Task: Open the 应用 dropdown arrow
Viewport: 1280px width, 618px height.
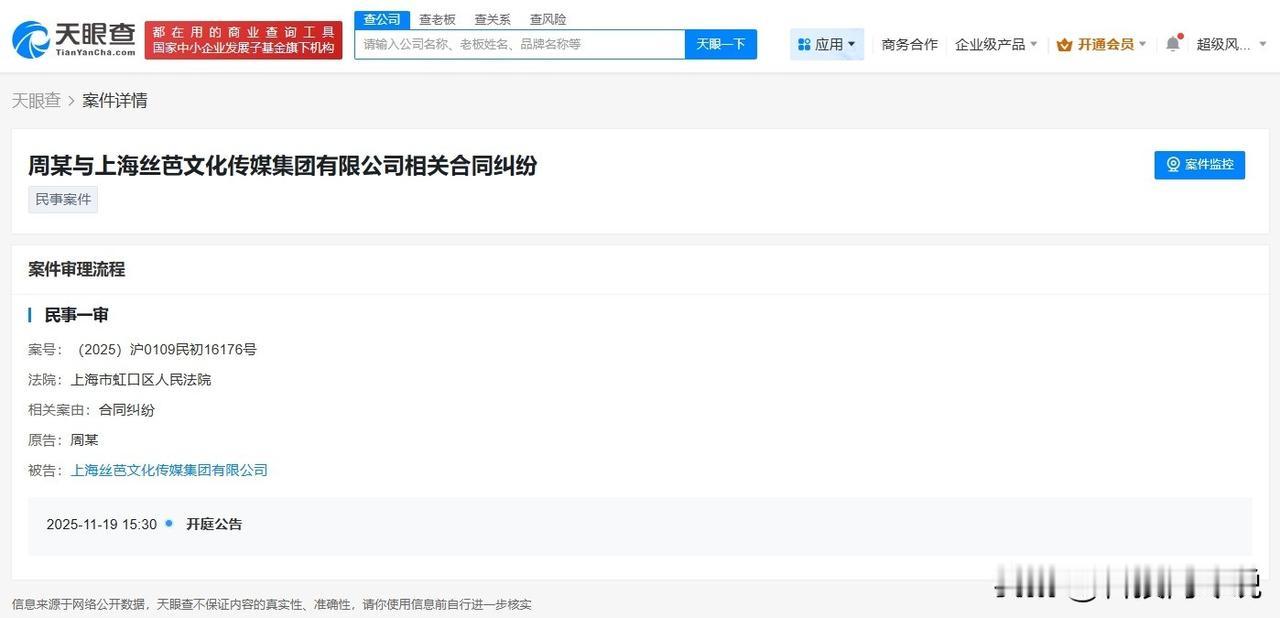Action: (851, 44)
